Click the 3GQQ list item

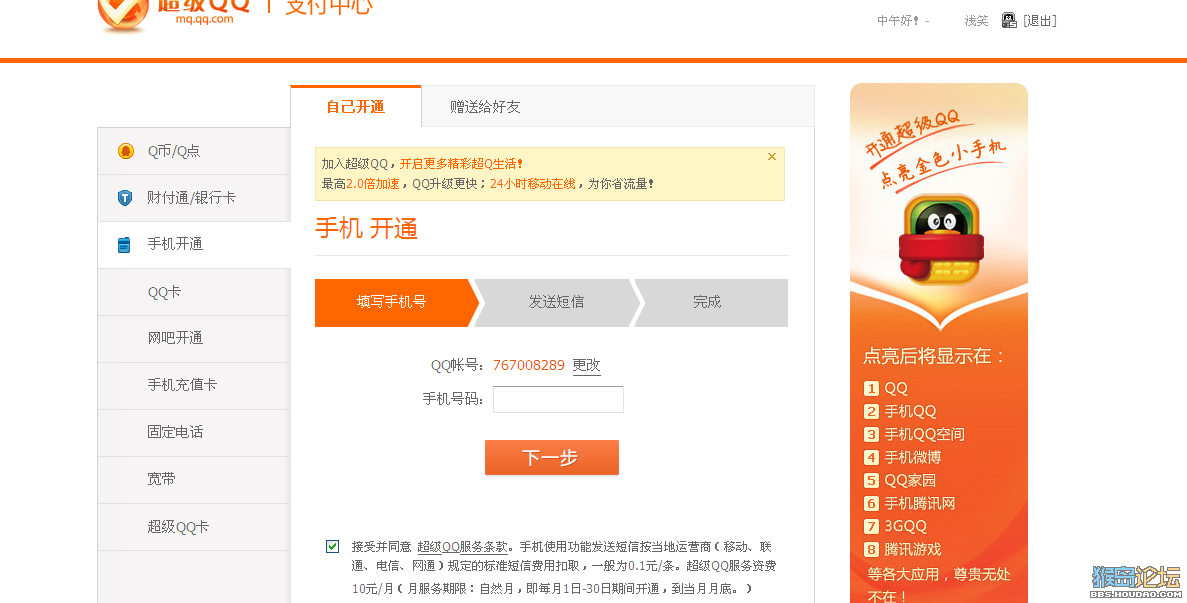tap(896, 526)
